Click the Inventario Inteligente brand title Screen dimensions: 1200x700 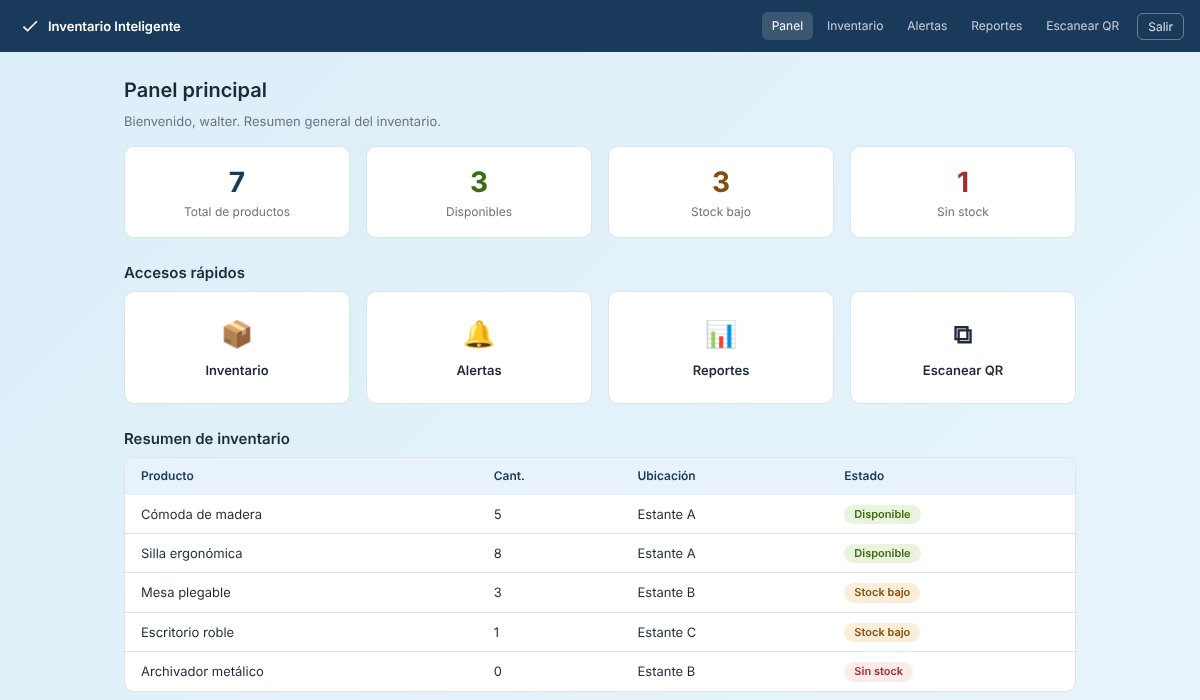pyautogui.click(x=114, y=27)
